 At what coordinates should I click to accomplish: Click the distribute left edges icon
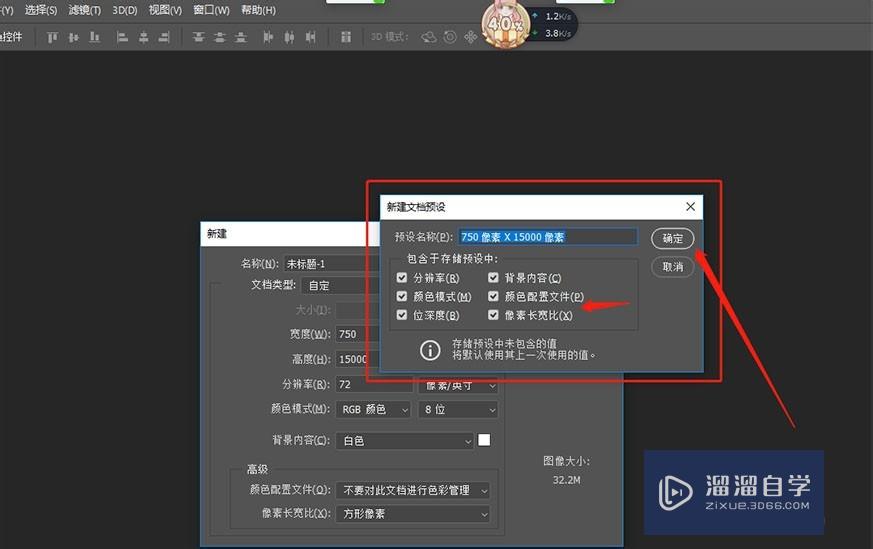pos(268,37)
